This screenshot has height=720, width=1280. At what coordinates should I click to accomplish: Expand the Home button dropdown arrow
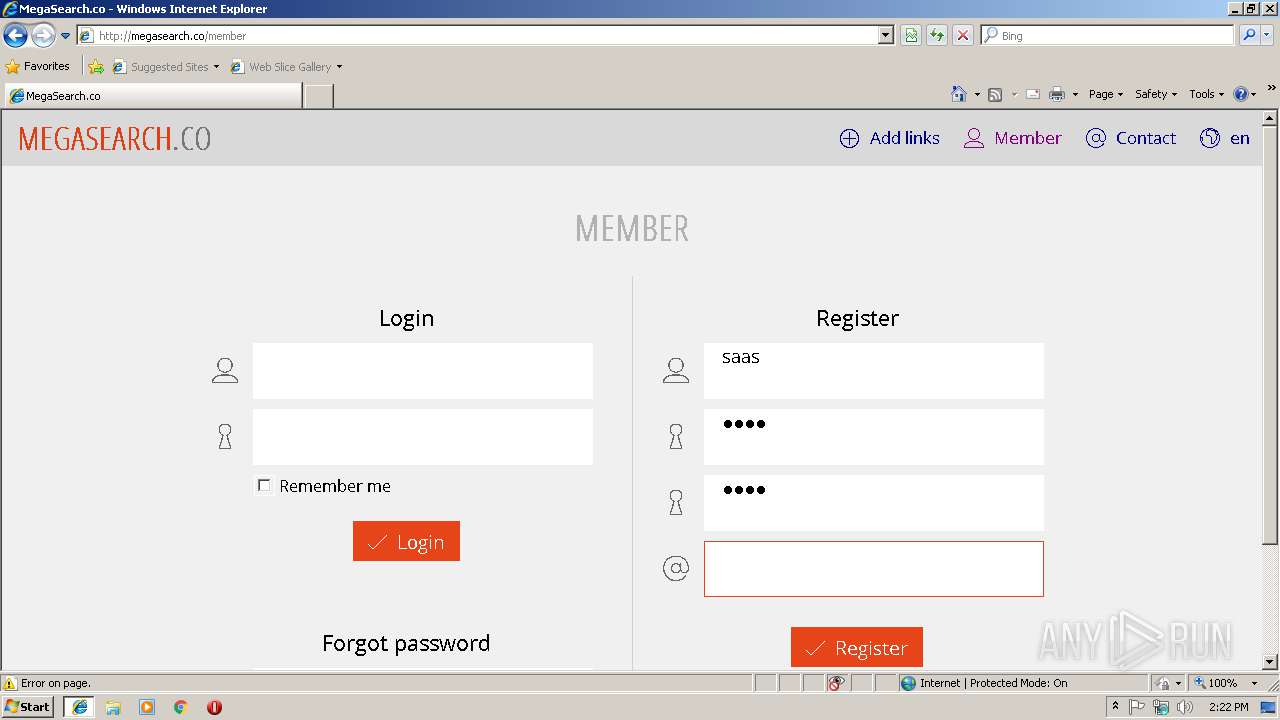point(977,94)
